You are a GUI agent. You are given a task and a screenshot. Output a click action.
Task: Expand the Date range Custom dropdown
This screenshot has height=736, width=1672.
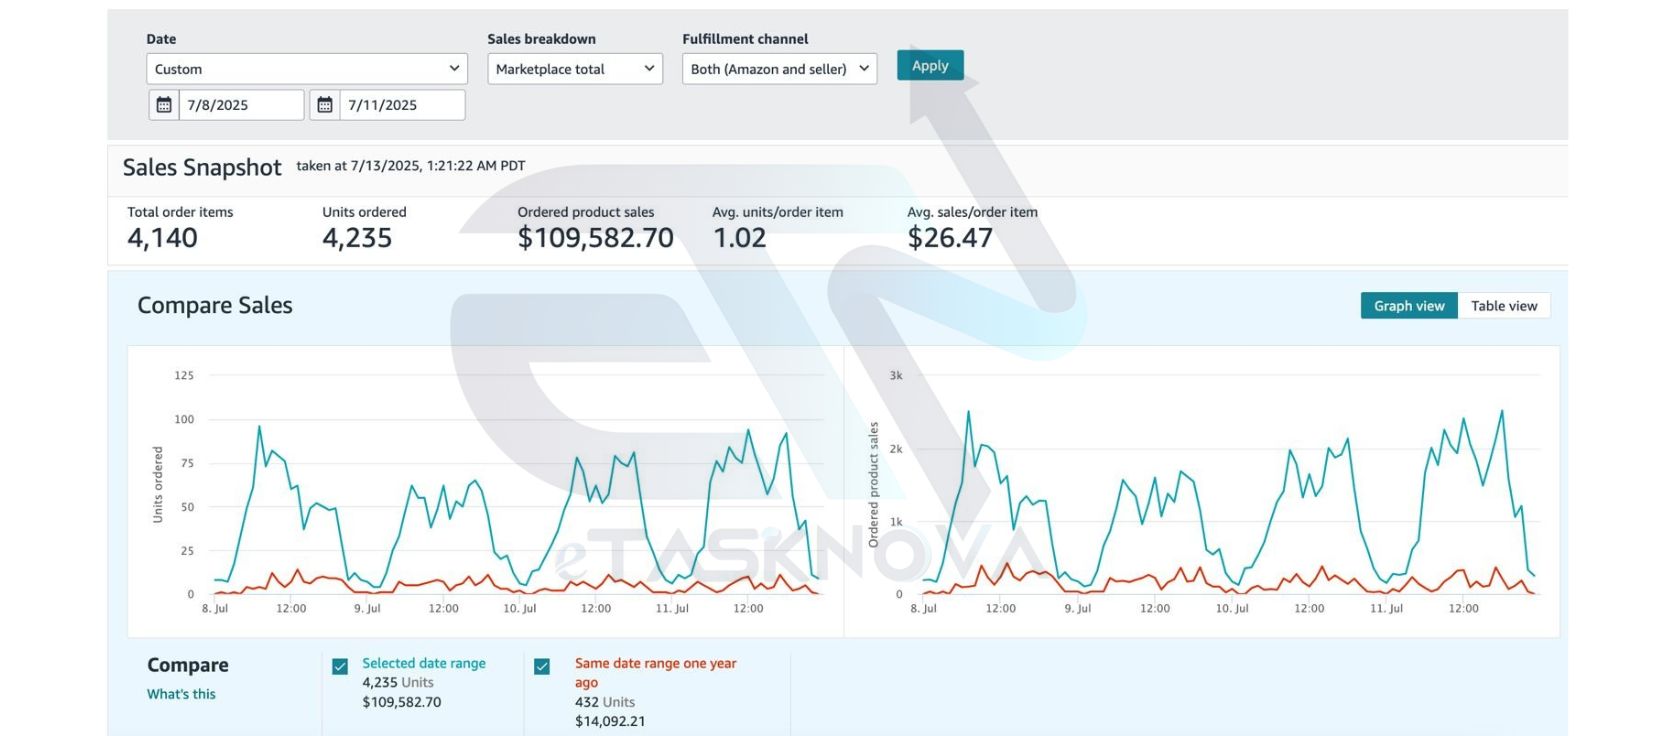pyautogui.click(x=307, y=69)
